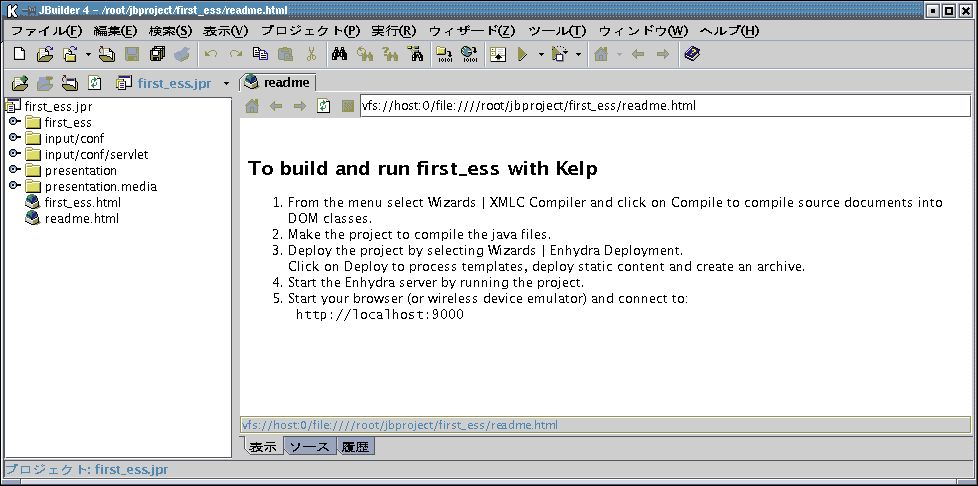Screen dimensions: 978x486
Task: Click the main toolbar Home icon
Action: coord(601,55)
